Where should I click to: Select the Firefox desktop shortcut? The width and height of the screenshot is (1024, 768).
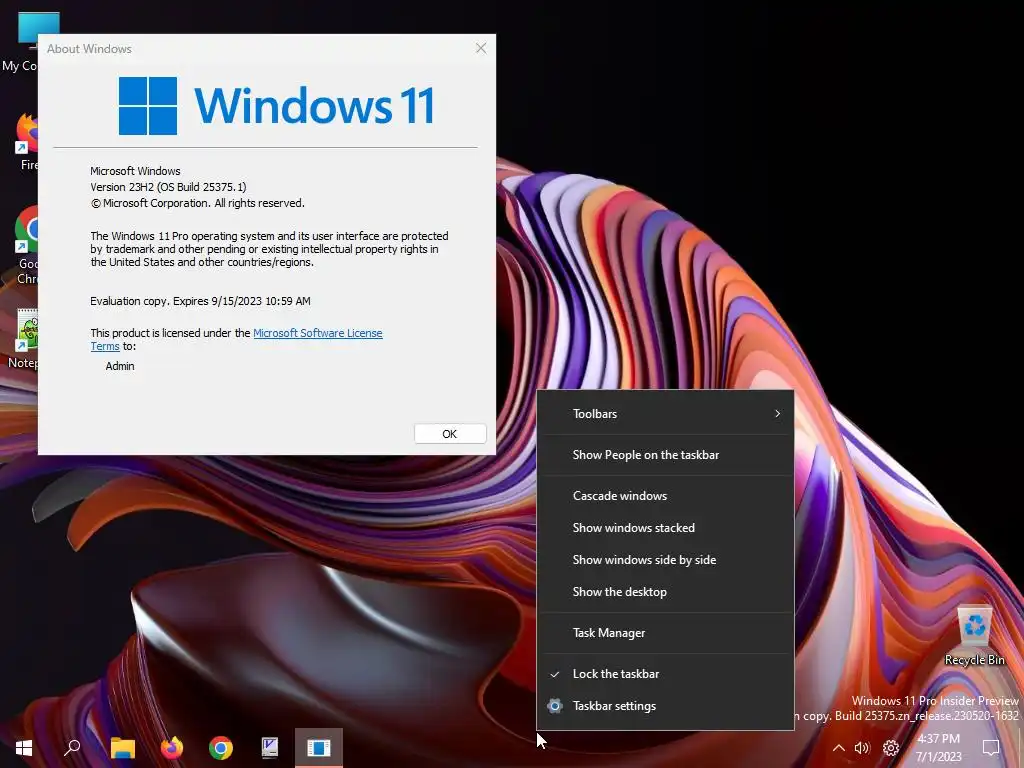pyautogui.click(x=26, y=142)
